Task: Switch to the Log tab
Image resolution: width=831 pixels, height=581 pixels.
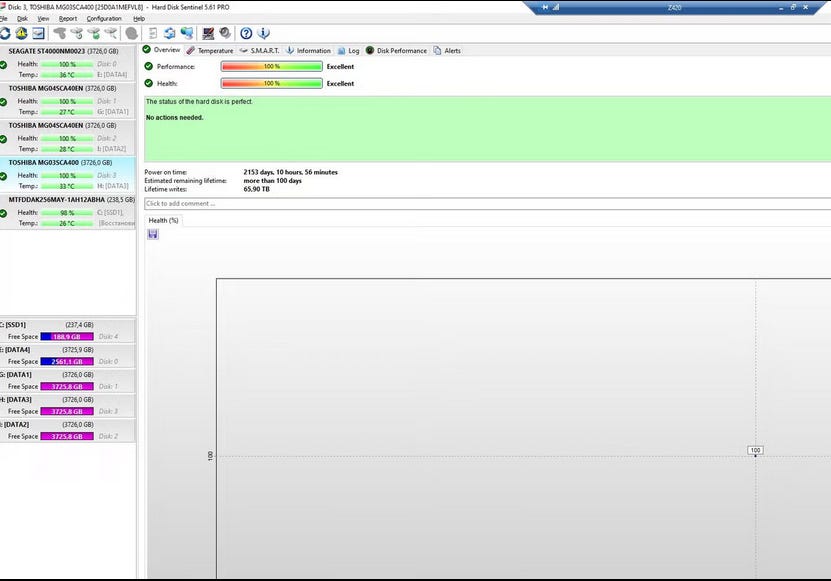Action: pyautogui.click(x=348, y=50)
